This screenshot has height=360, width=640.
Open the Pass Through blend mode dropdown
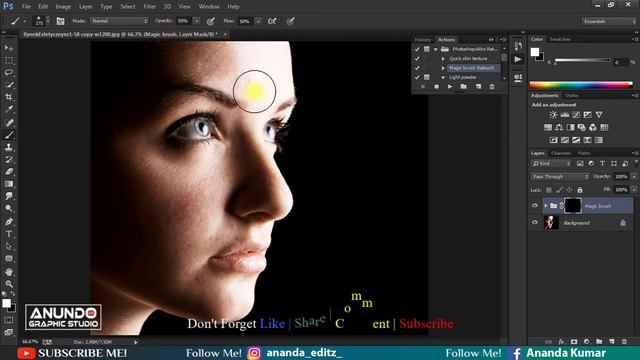pyautogui.click(x=560, y=176)
